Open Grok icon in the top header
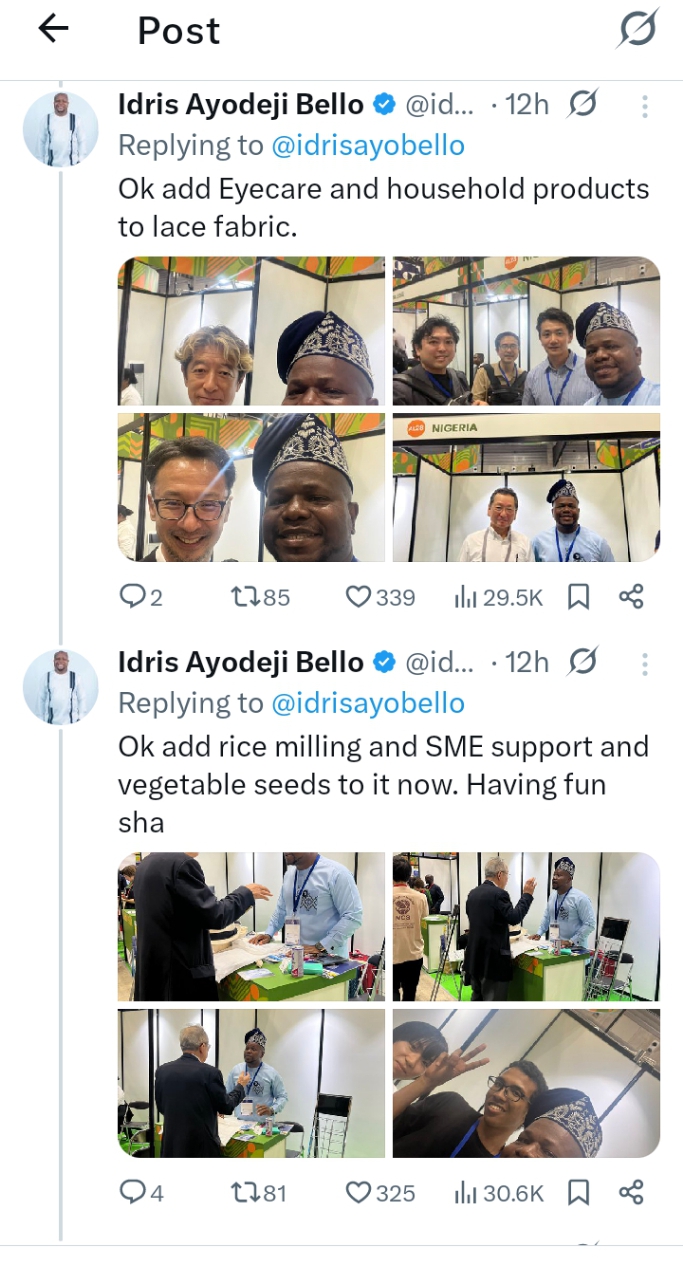Viewport: 683px width, 1272px height. pos(636,29)
